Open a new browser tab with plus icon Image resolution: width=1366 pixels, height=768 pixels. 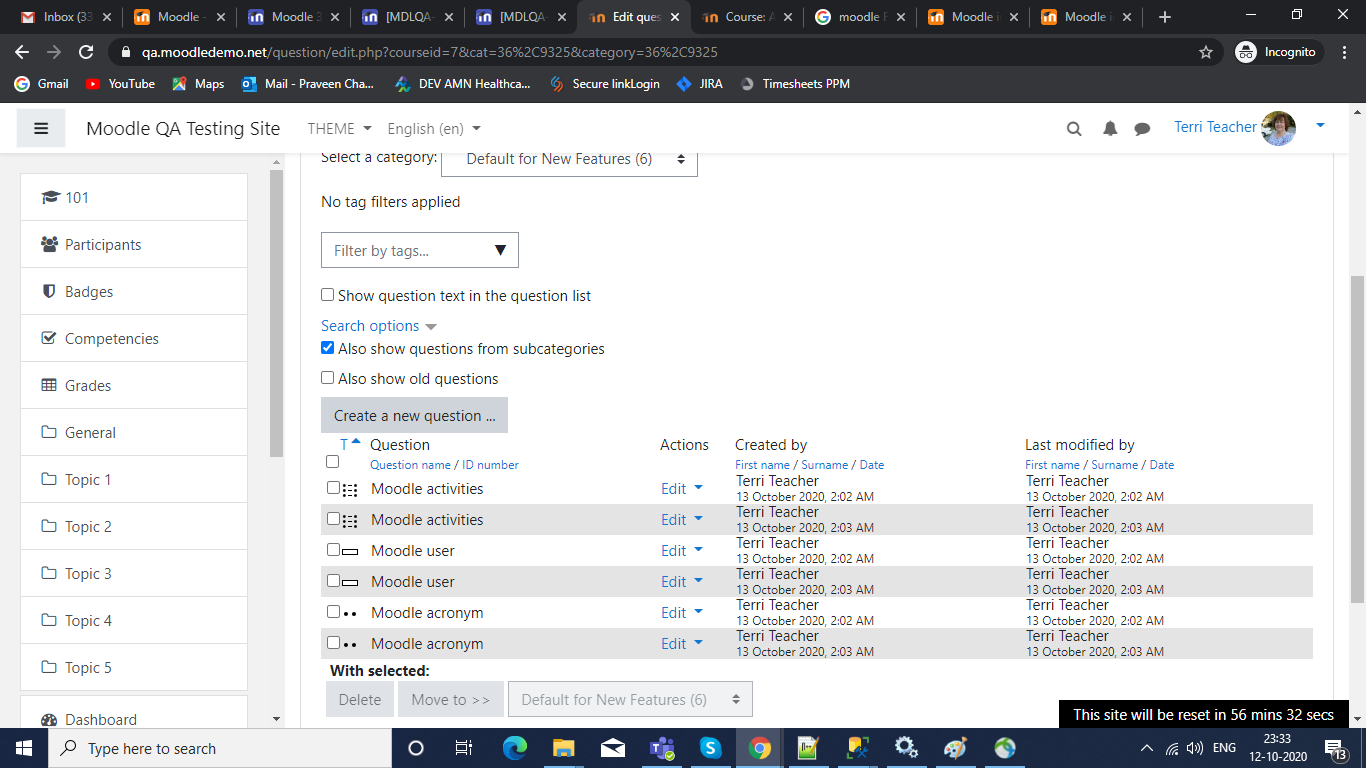(x=1164, y=17)
